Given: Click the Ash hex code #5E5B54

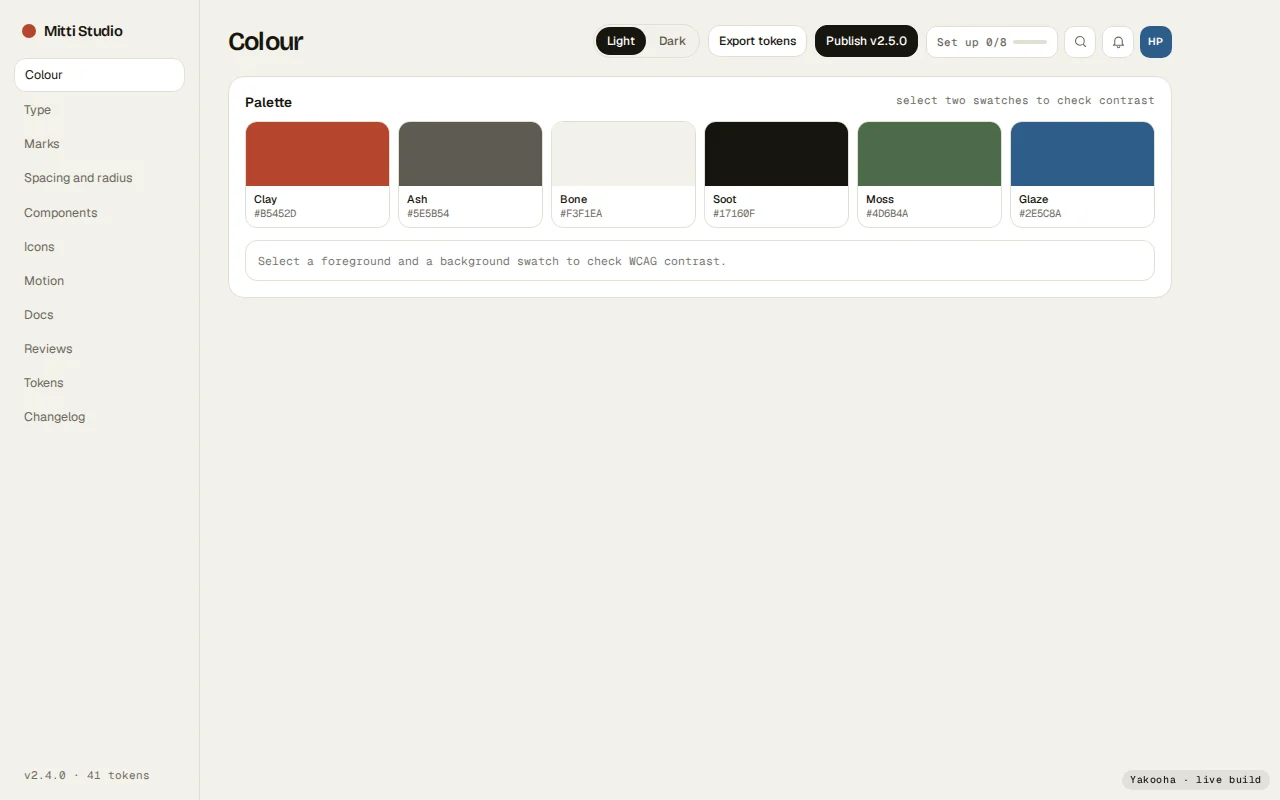Looking at the screenshot, I should tap(428, 214).
